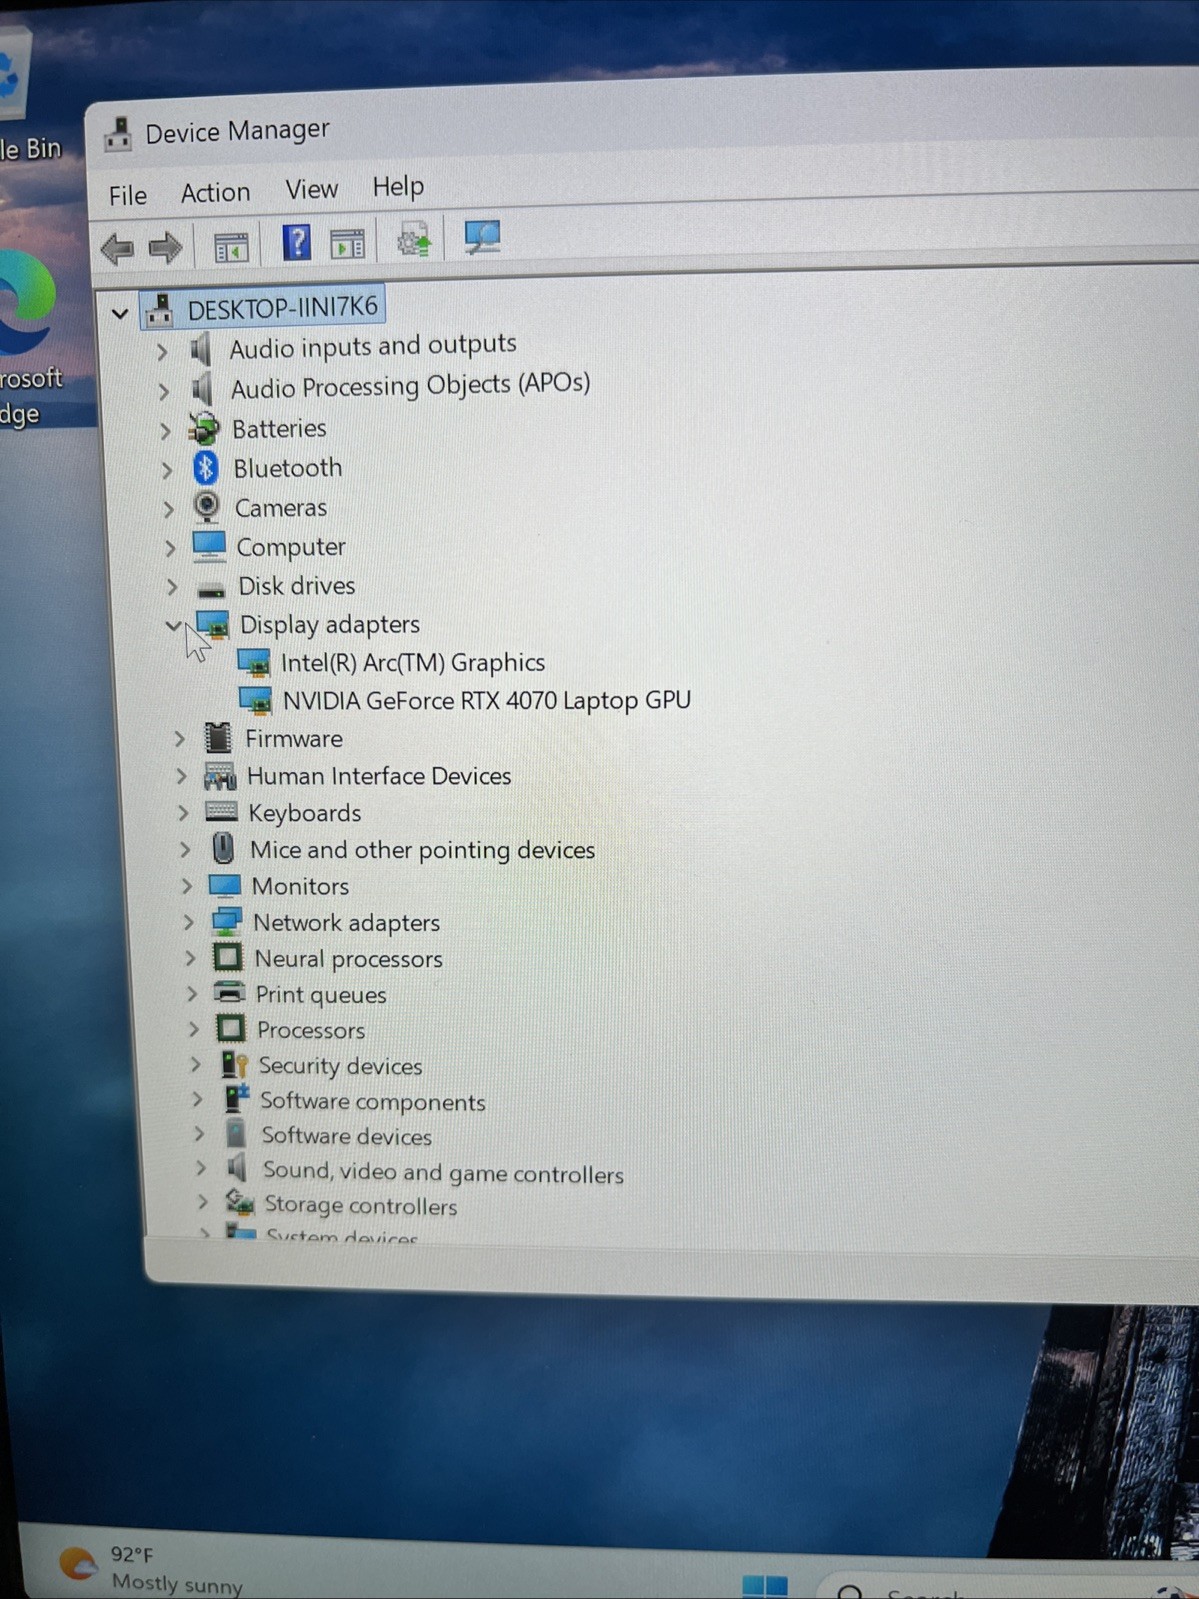Click the Intel Arc Graphics adapter icon

(254, 663)
